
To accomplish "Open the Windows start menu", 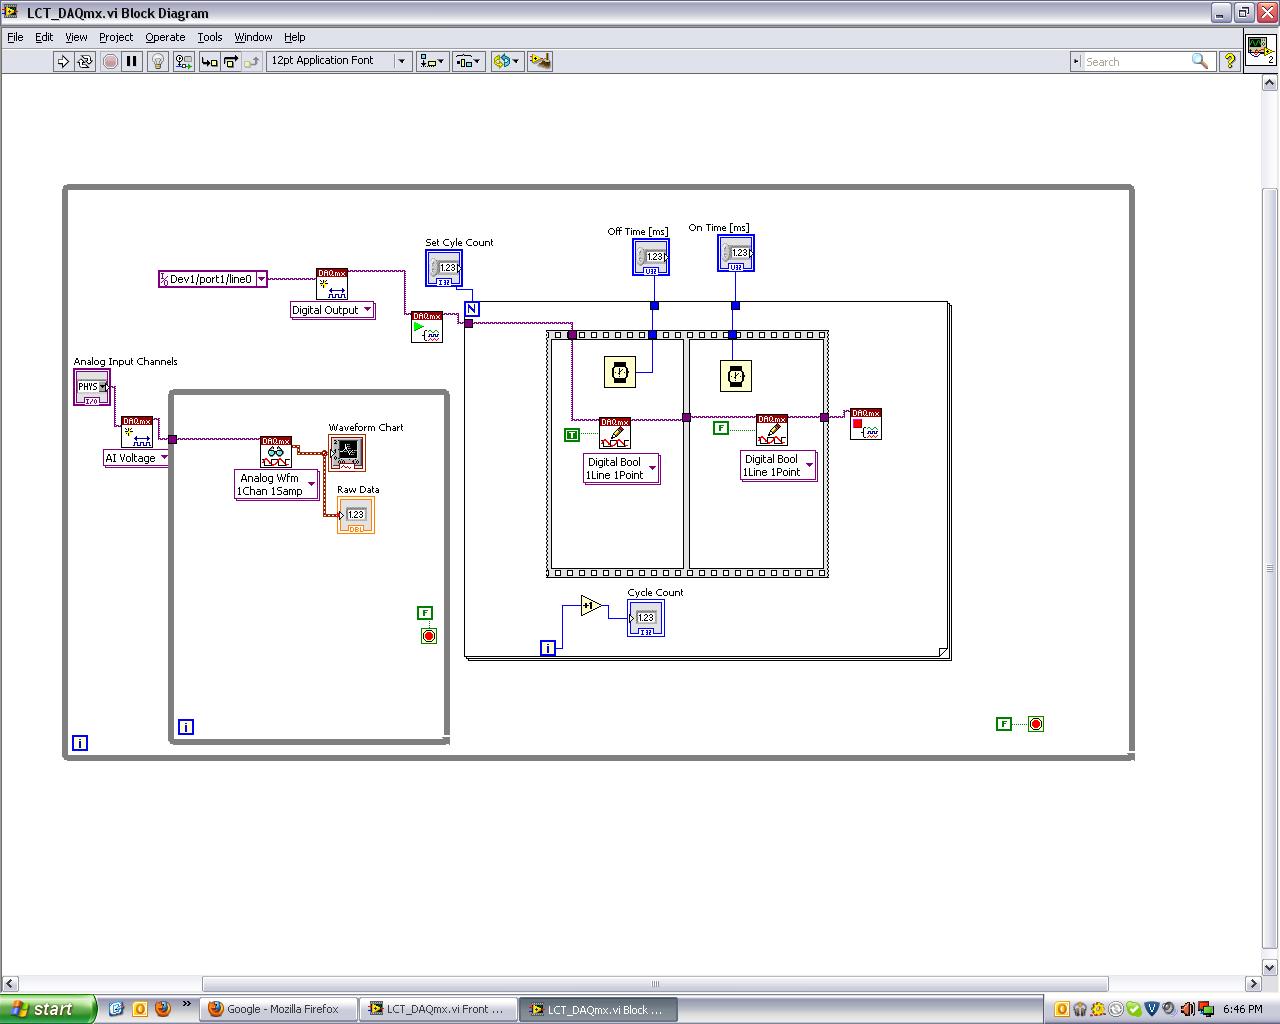I will click(48, 1009).
